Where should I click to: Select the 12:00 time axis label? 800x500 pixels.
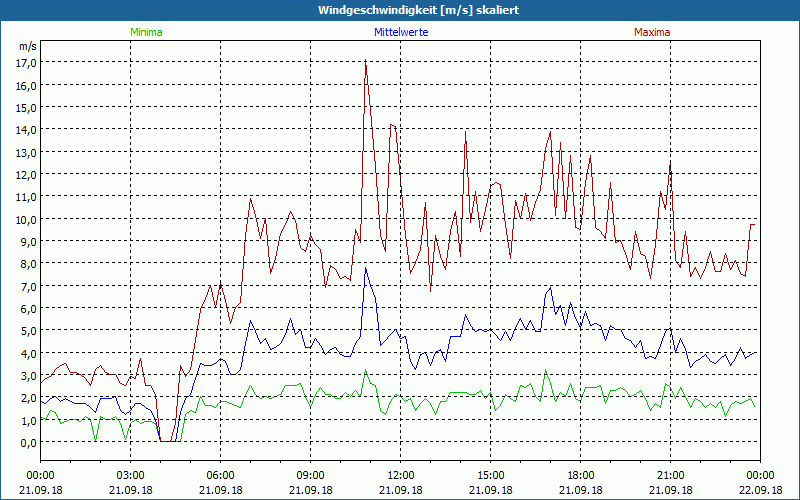point(401,475)
